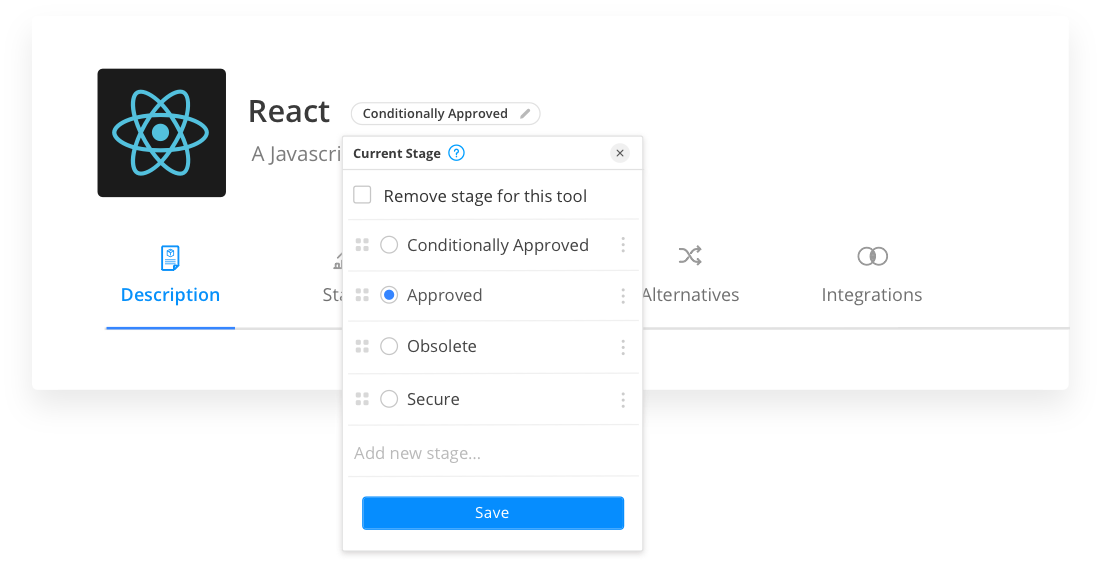Screen dimensions: 1102x566
Task: Choose the Obsolete stage radio button
Action: pos(390,346)
